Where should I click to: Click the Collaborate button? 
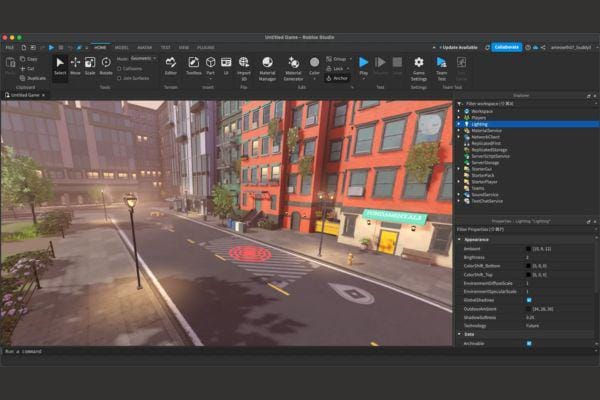[x=507, y=47]
